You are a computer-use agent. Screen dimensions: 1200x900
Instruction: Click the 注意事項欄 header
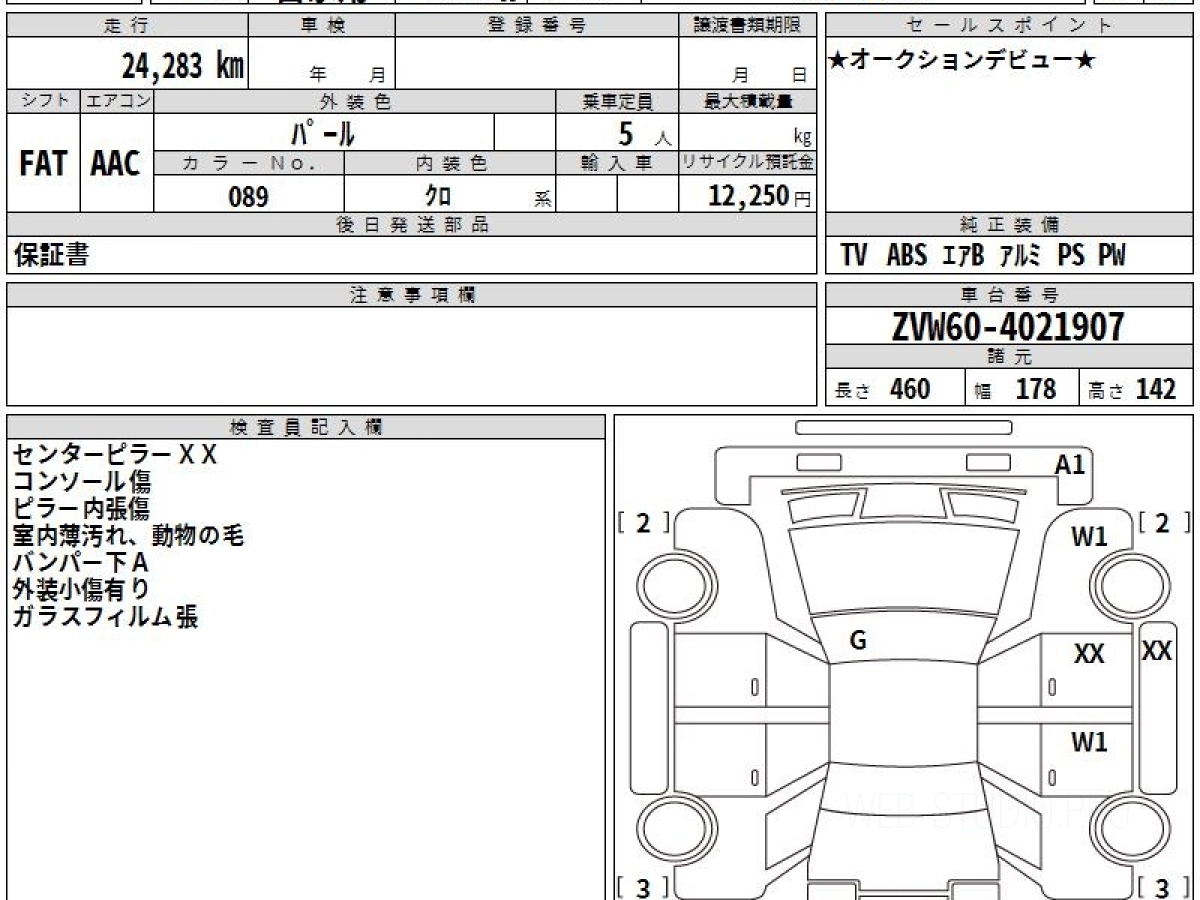(412, 295)
